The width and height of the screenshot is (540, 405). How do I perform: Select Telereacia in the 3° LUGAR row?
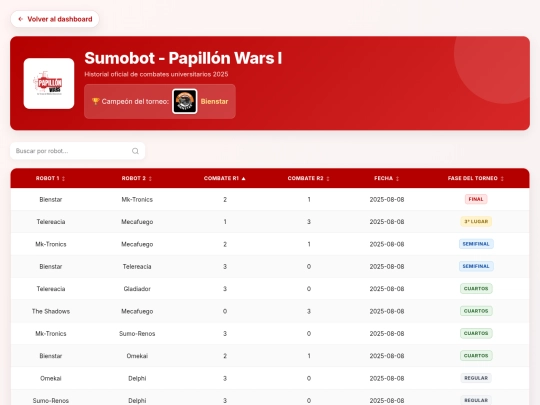point(51,222)
